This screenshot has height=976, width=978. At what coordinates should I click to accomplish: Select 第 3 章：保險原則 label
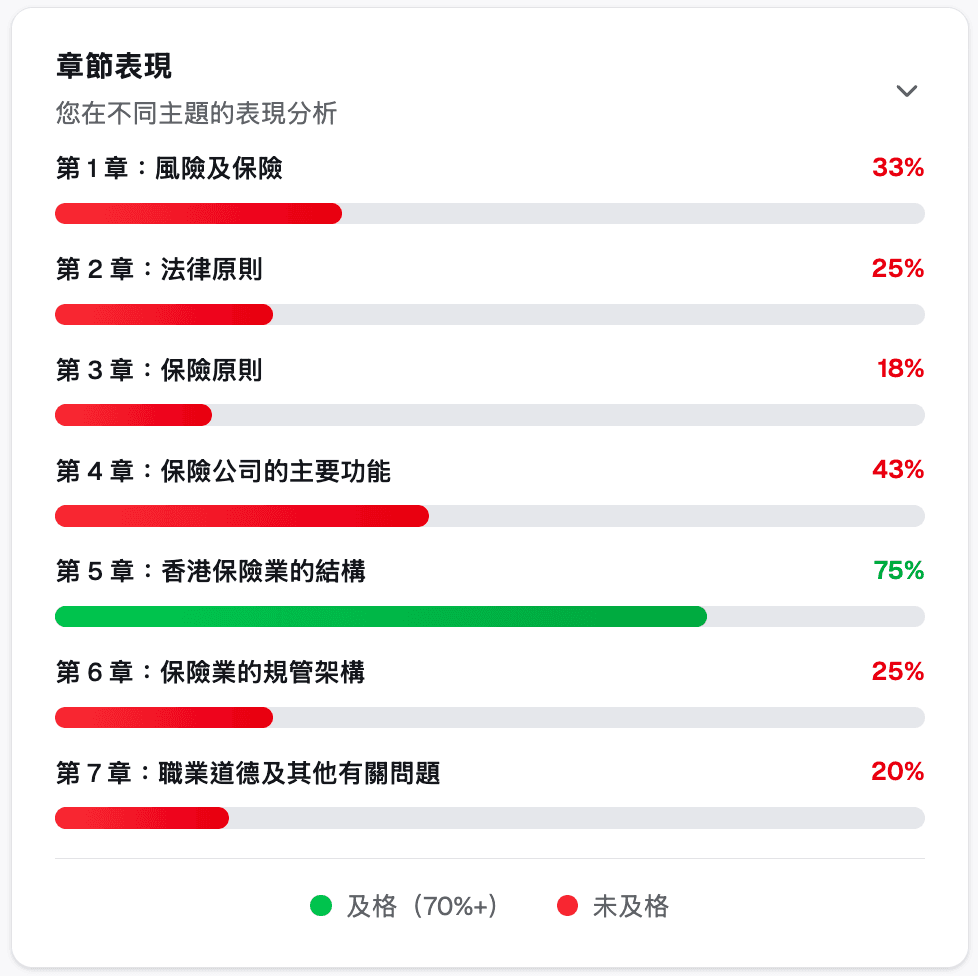tap(145, 370)
